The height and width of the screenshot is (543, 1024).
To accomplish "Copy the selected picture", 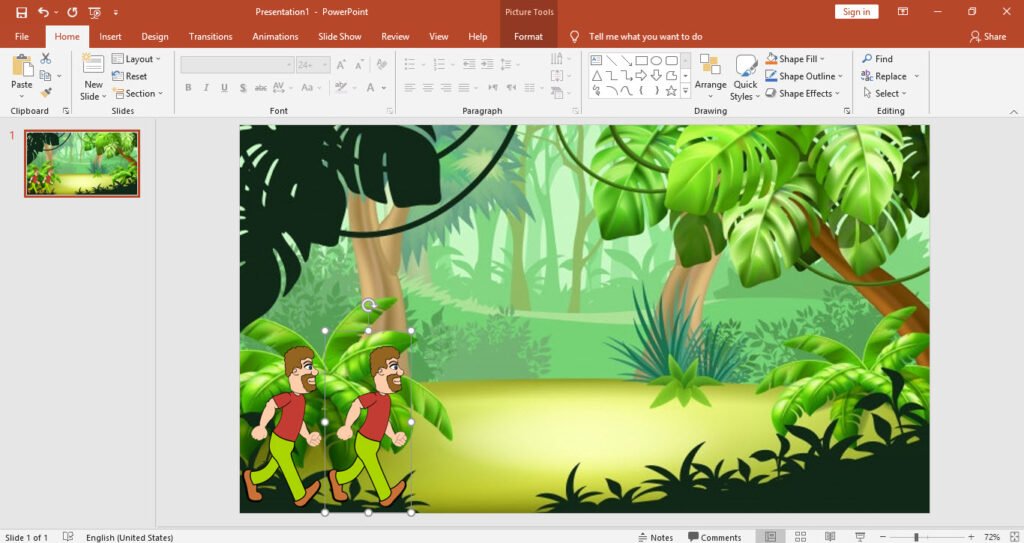I will (45, 76).
